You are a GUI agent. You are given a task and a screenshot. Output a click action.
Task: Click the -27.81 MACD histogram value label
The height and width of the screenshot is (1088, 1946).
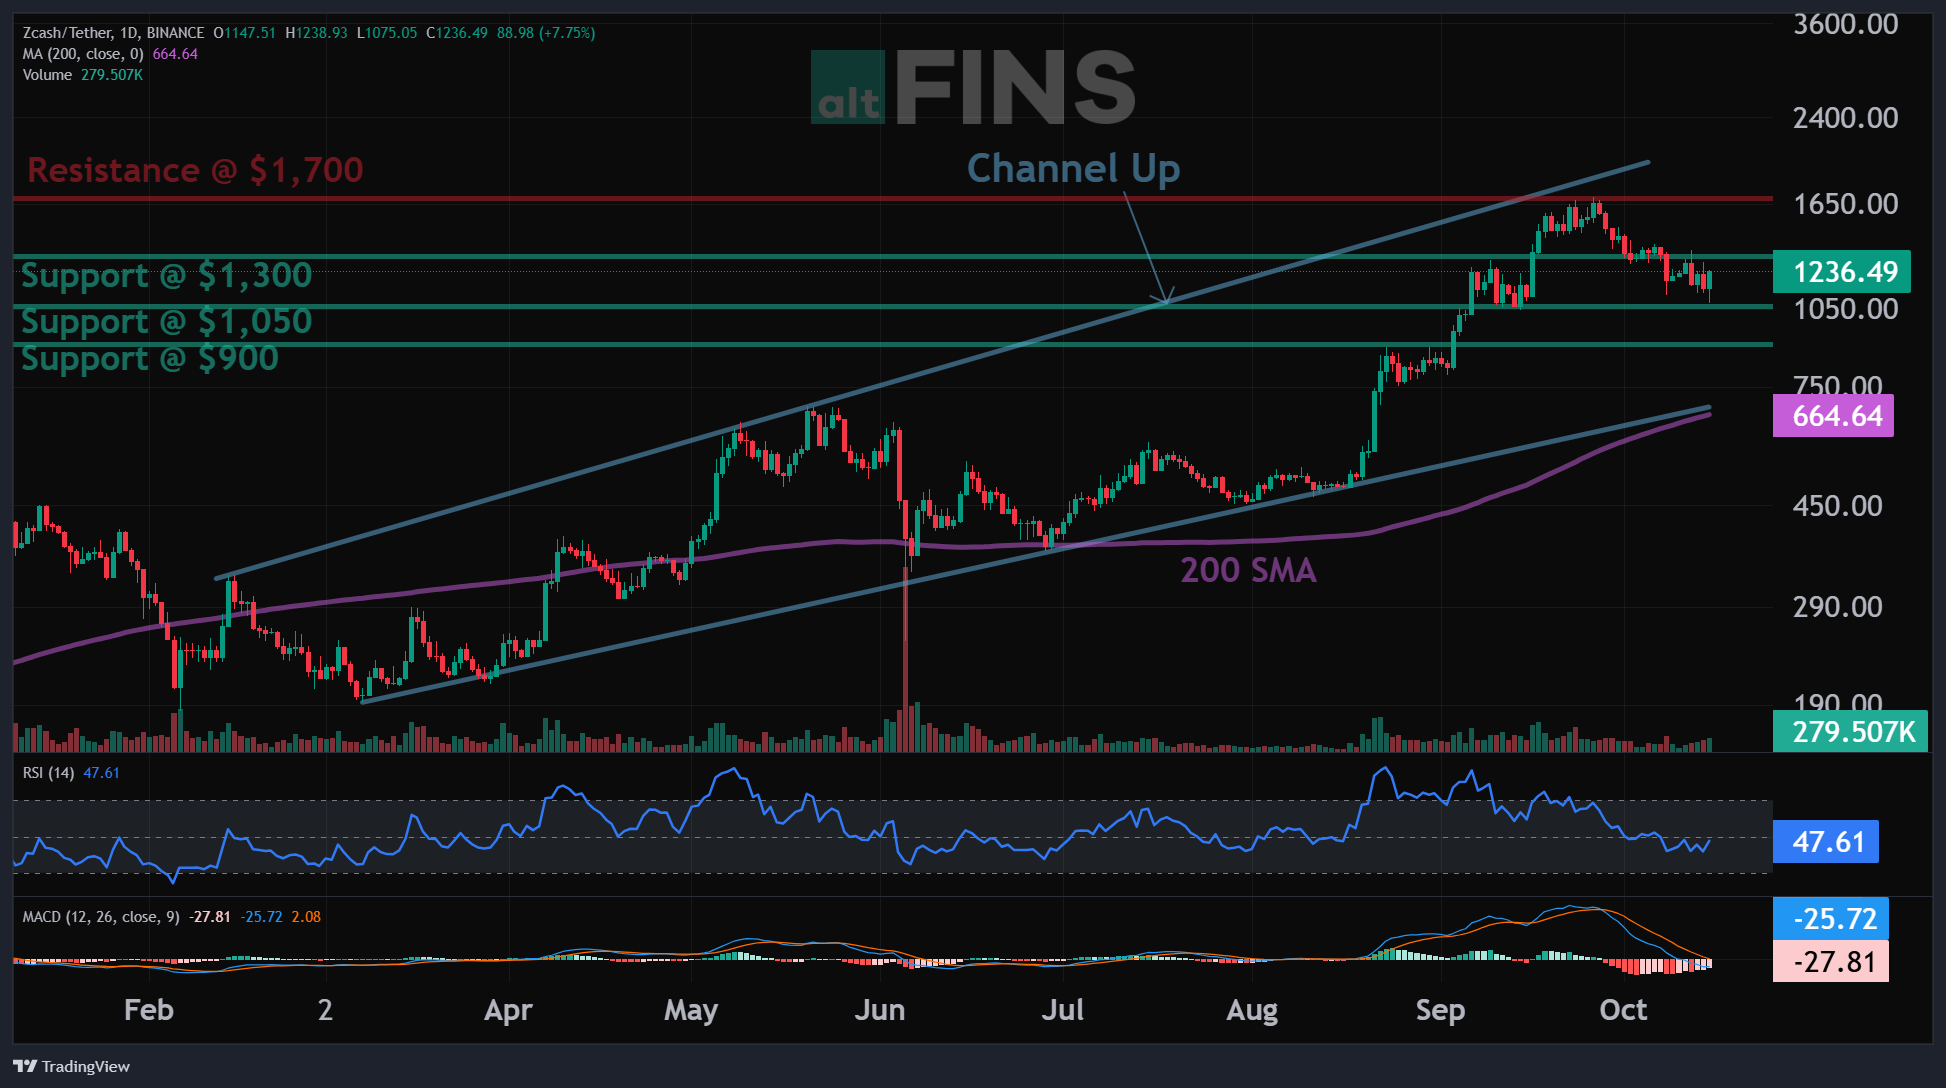(x=1831, y=962)
